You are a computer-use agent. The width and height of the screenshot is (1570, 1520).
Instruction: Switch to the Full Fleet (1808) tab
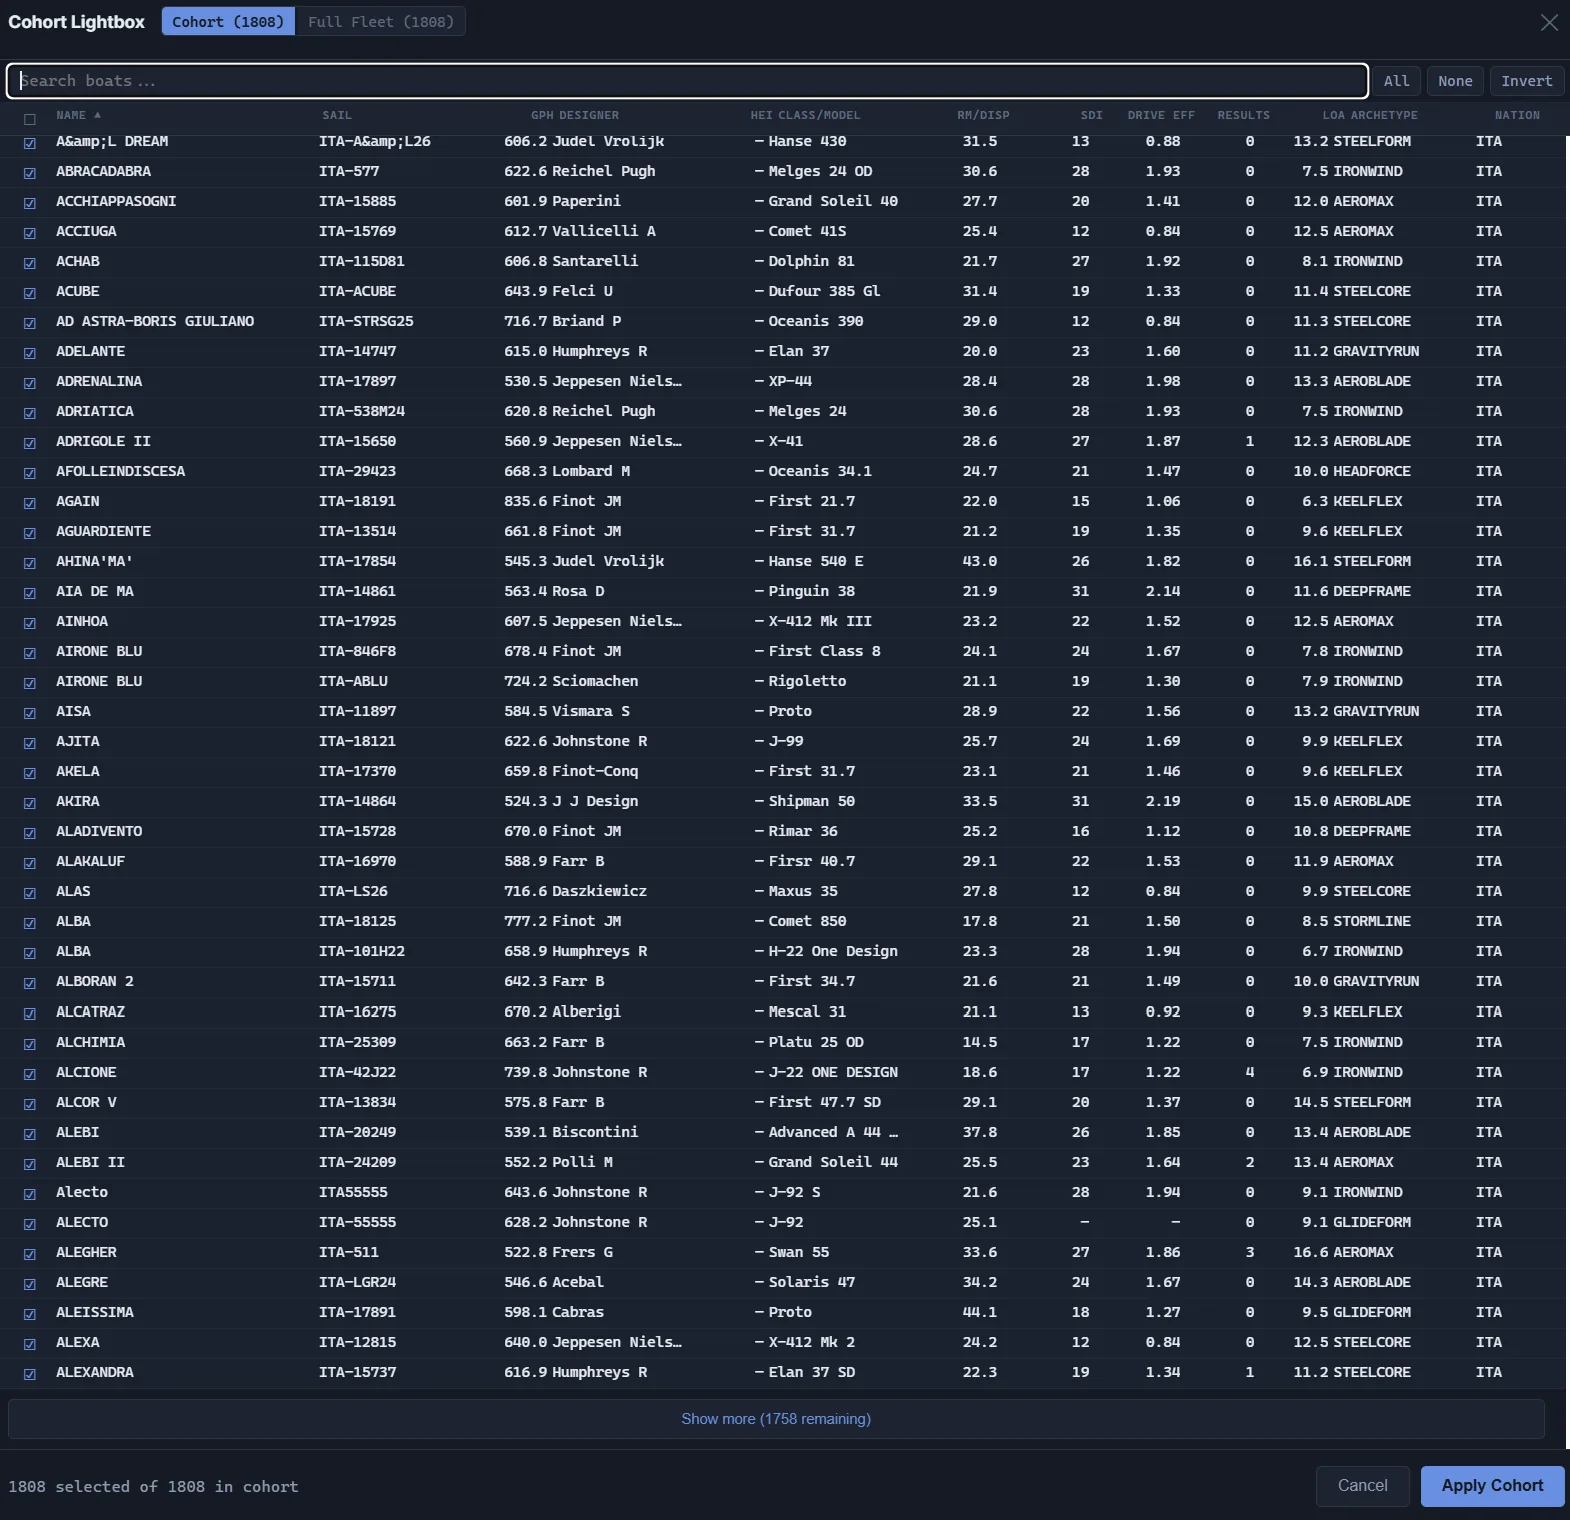380,21
